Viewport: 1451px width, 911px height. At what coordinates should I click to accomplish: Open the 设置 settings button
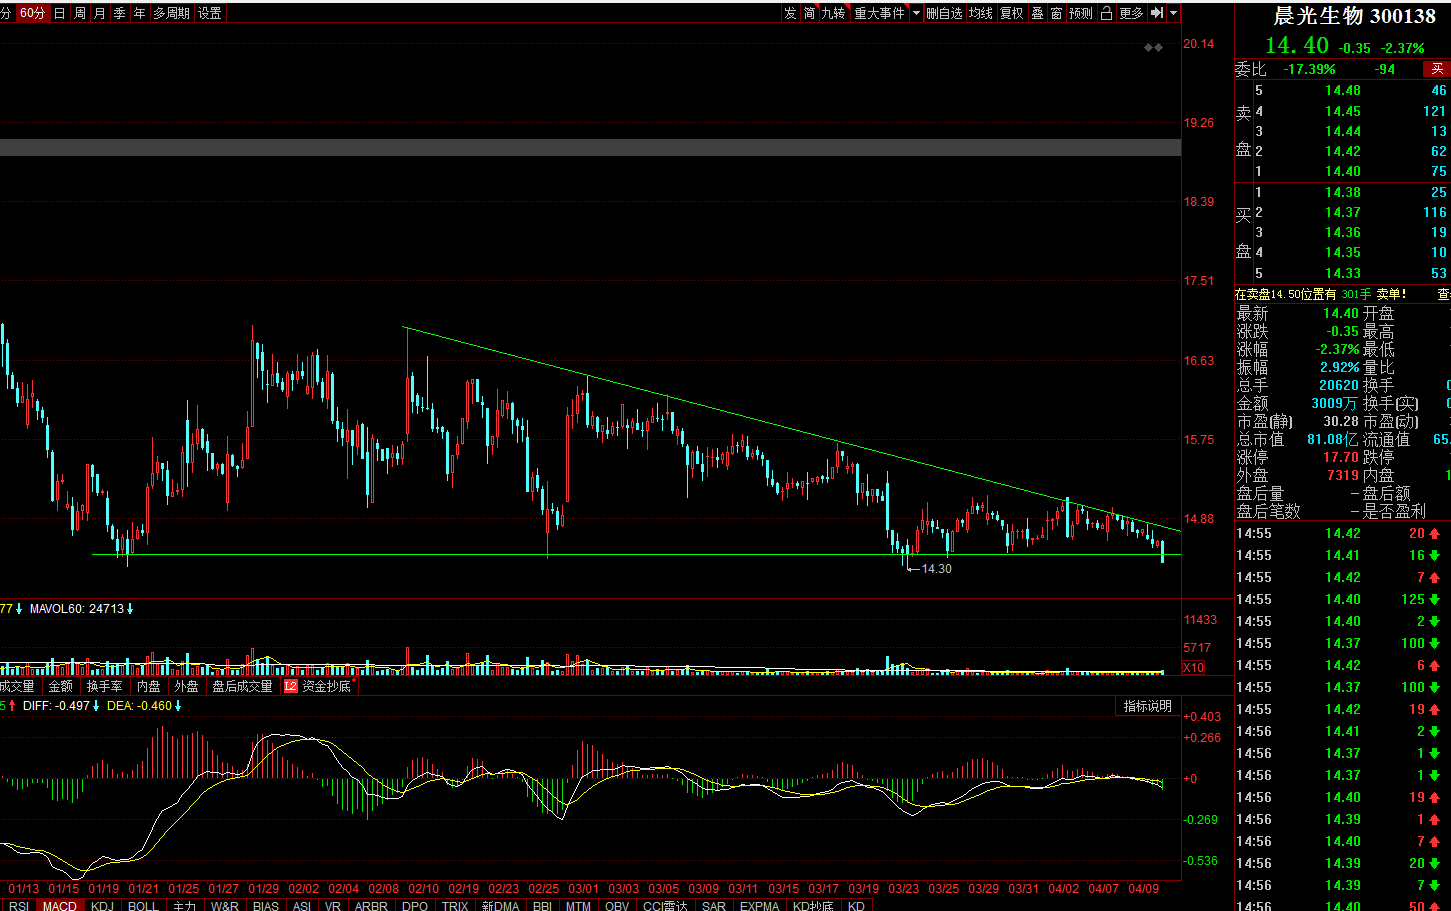point(210,13)
